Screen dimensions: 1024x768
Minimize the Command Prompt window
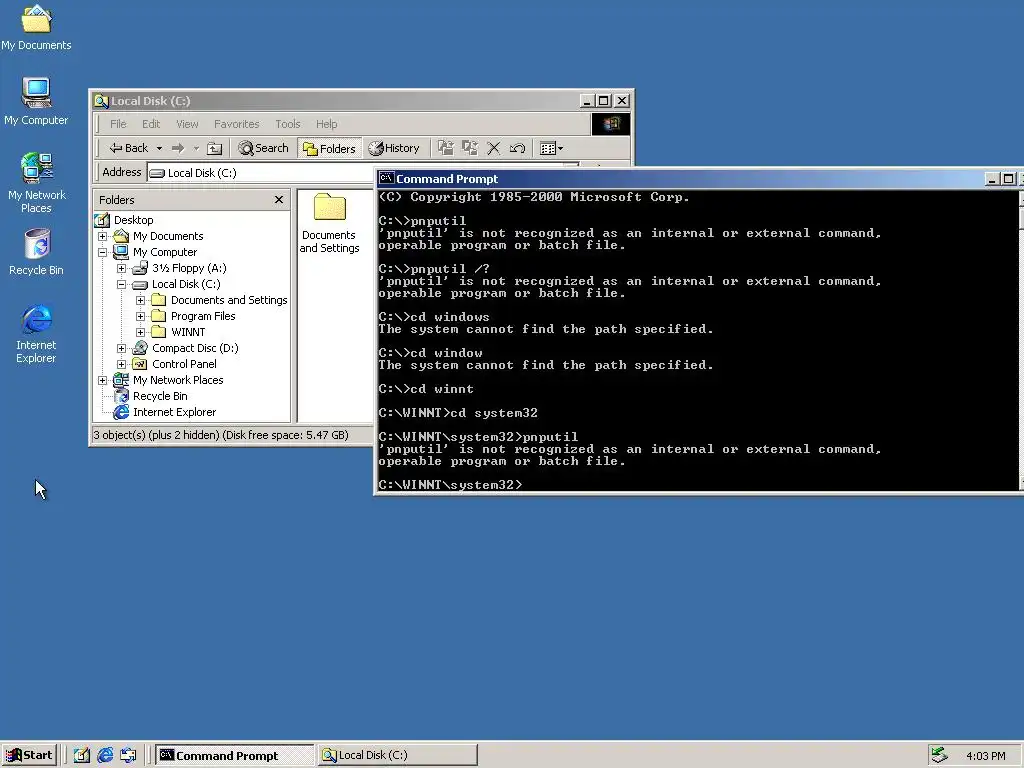[992, 179]
